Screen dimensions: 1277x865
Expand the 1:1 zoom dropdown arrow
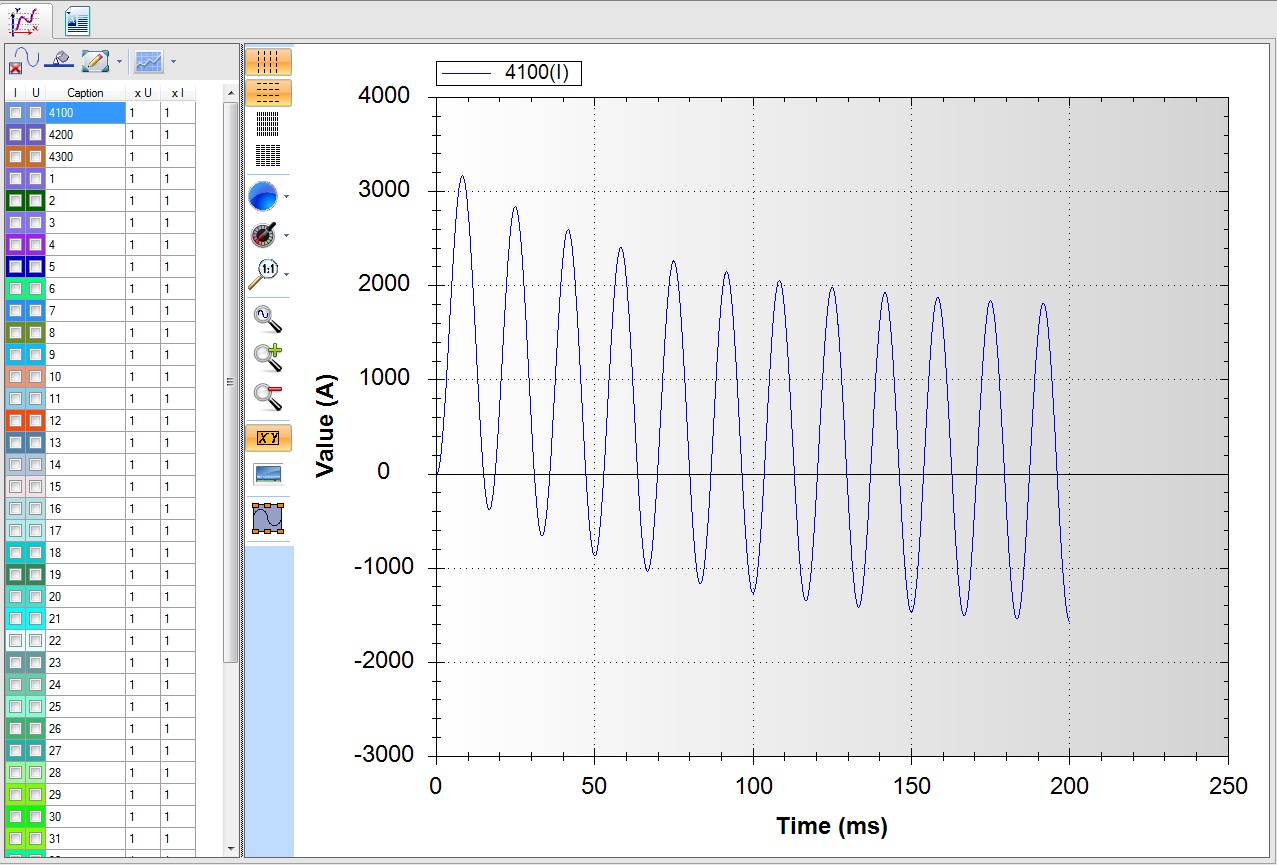pyautogui.click(x=287, y=274)
